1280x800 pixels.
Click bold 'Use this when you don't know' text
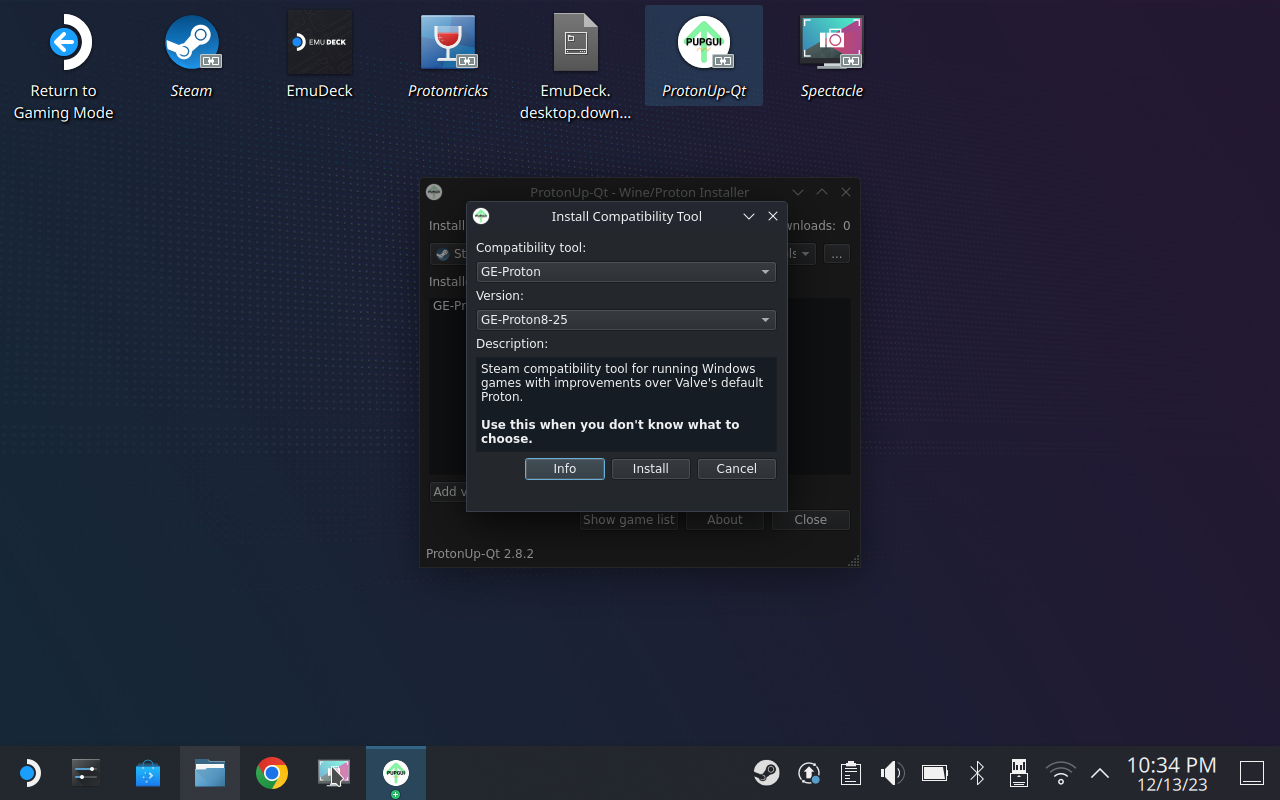pyautogui.click(x=610, y=432)
